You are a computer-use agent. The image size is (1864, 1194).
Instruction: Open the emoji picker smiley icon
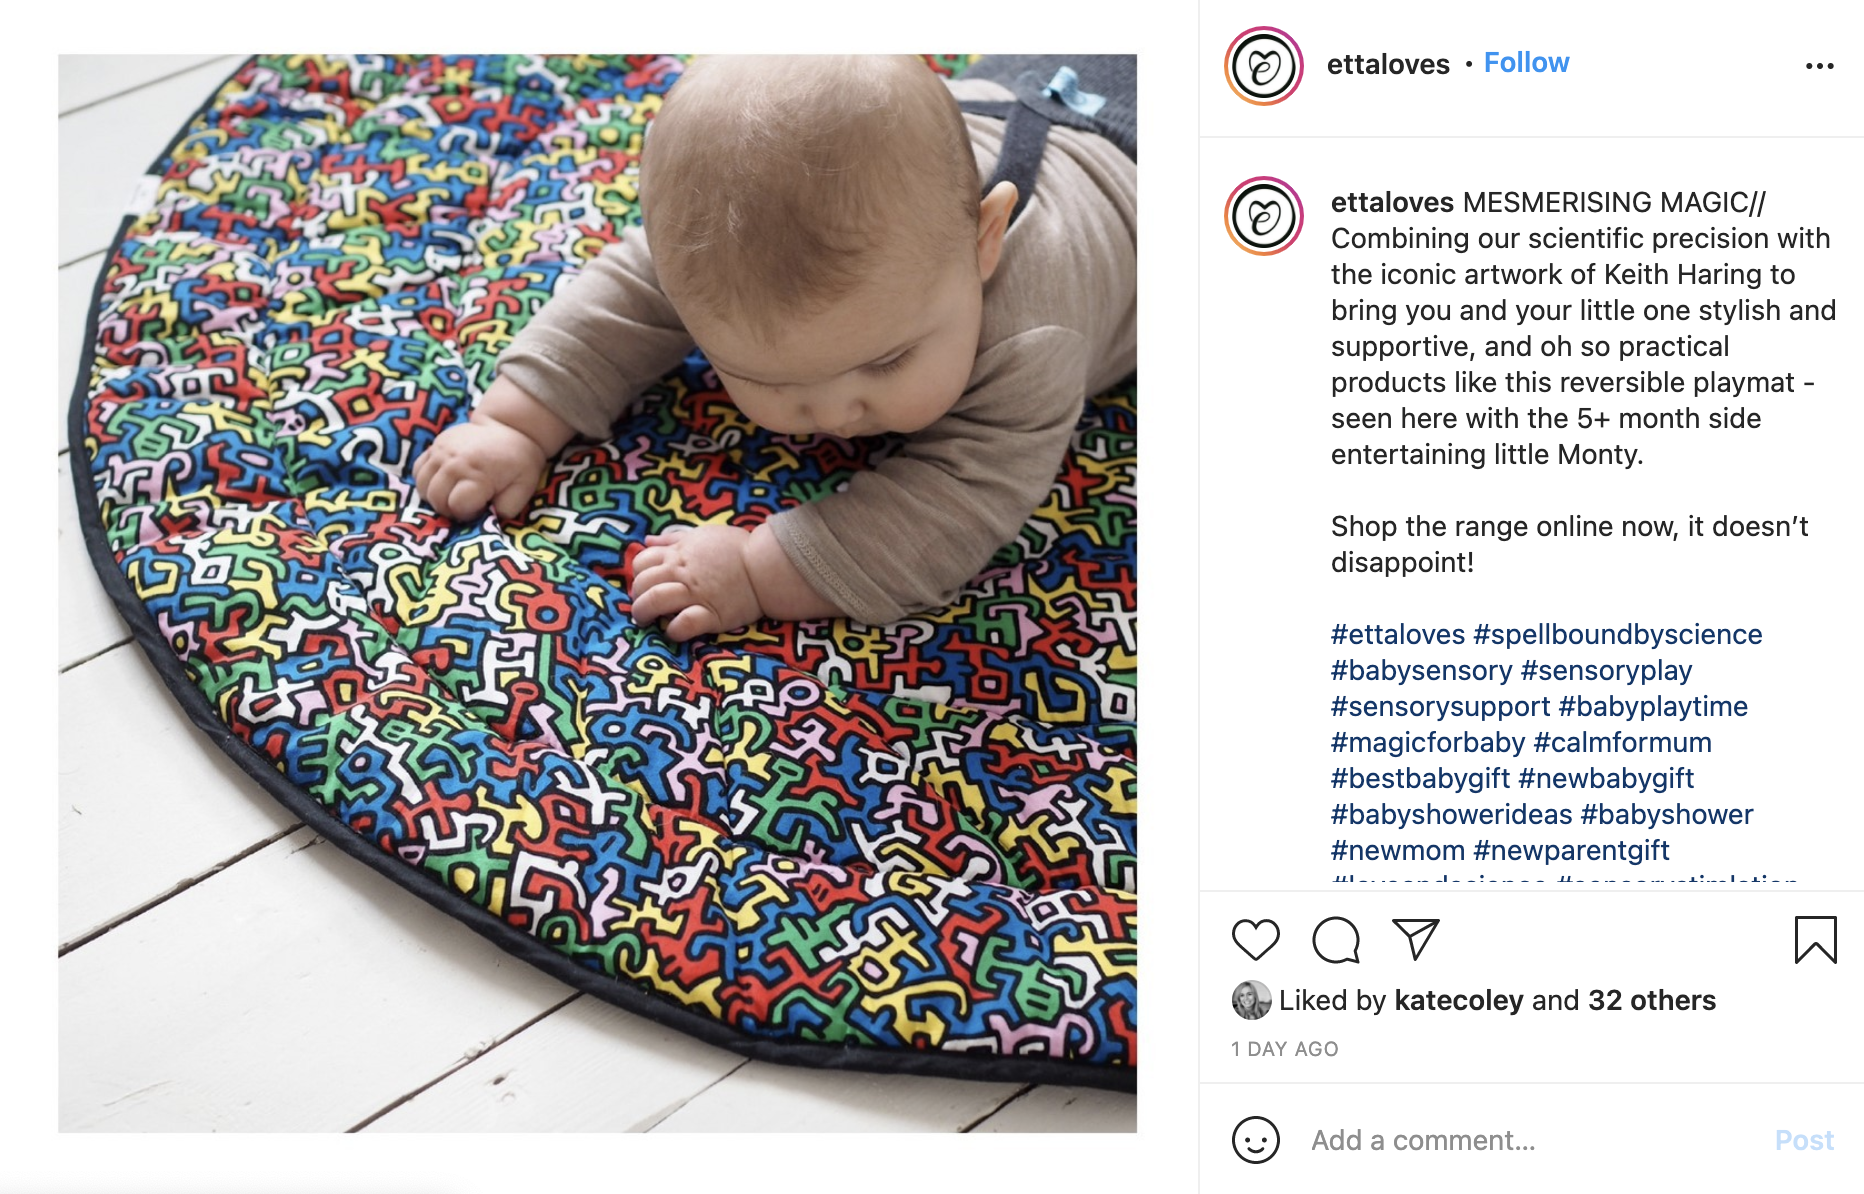click(x=1255, y=1140)
